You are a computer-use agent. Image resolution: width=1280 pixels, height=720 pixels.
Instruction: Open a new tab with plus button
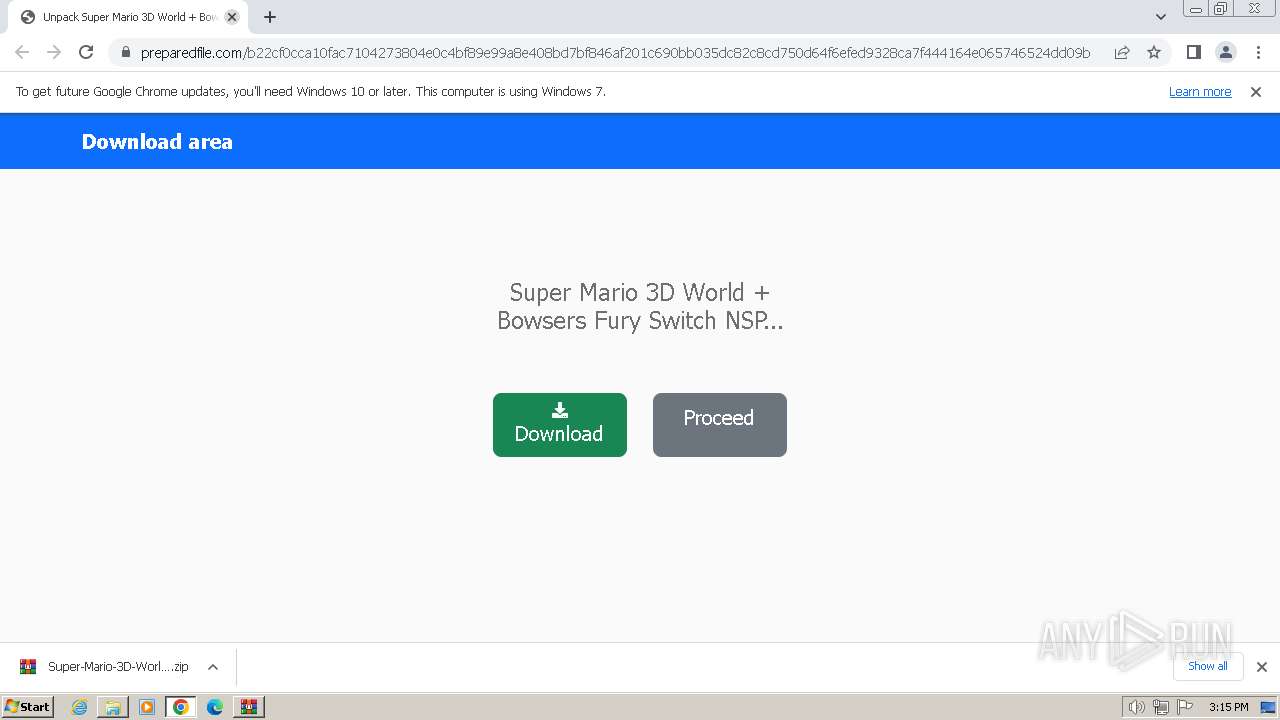click(x=270, y=17)
